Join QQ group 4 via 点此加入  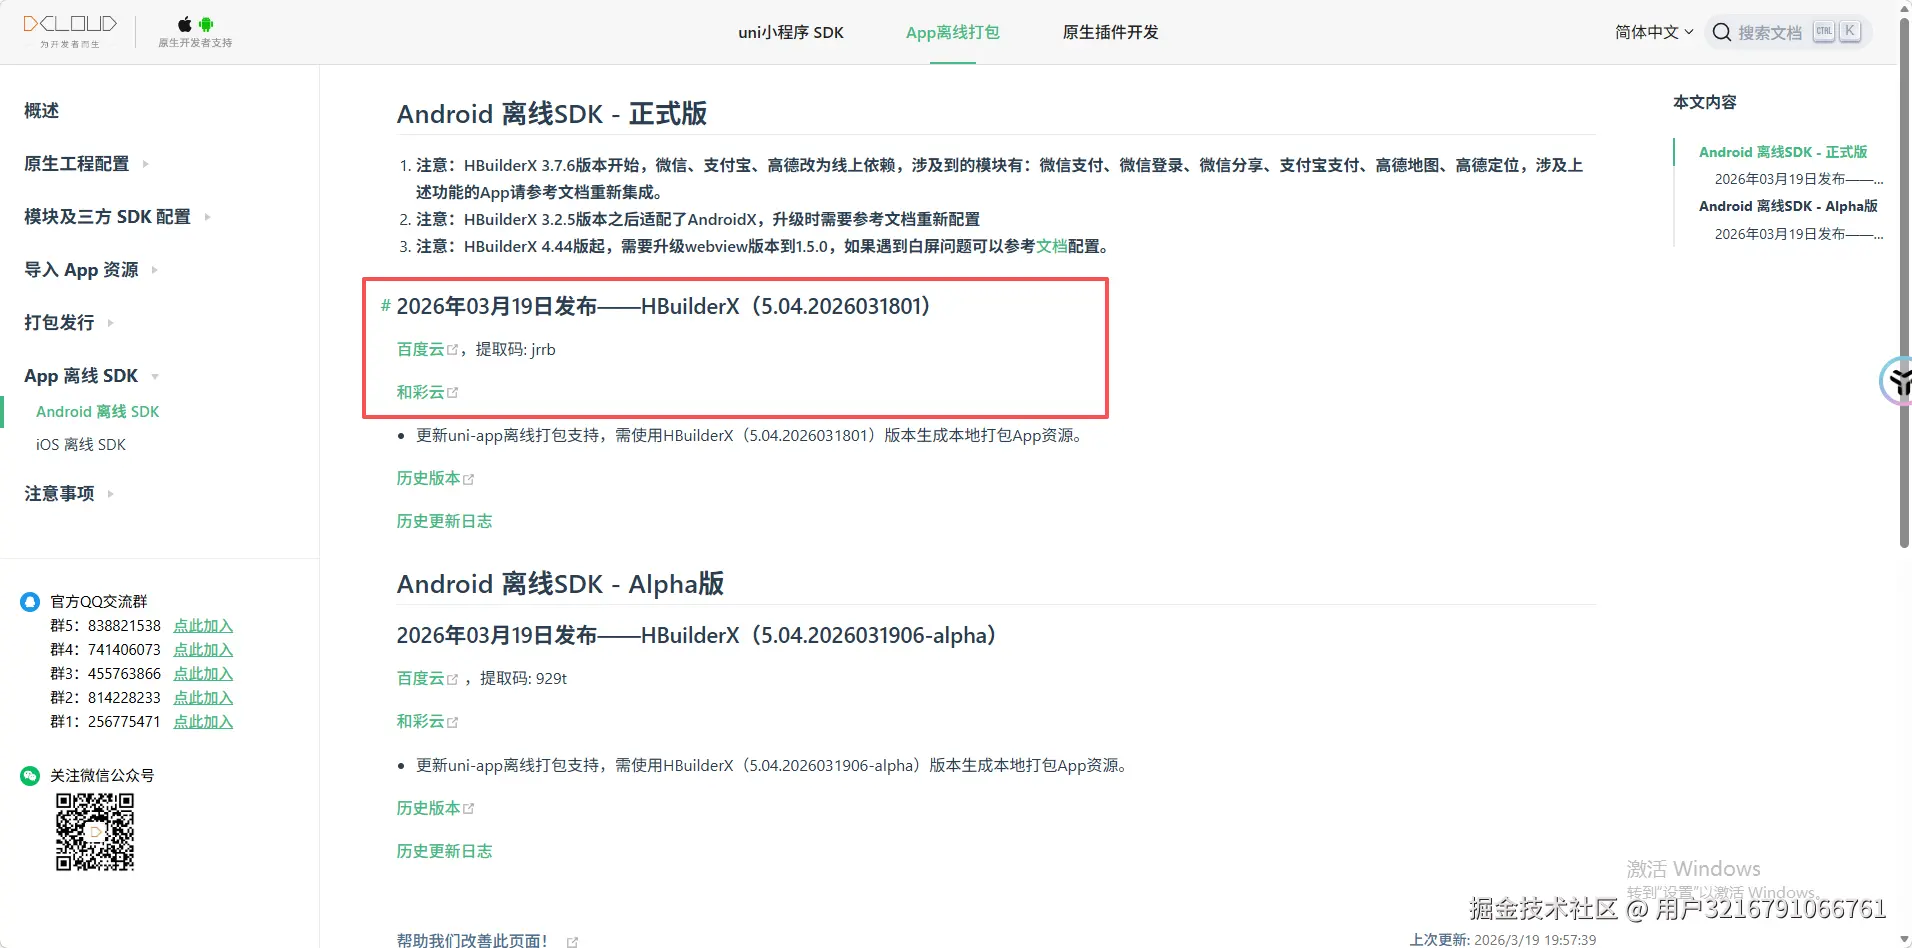coord(203,650)
